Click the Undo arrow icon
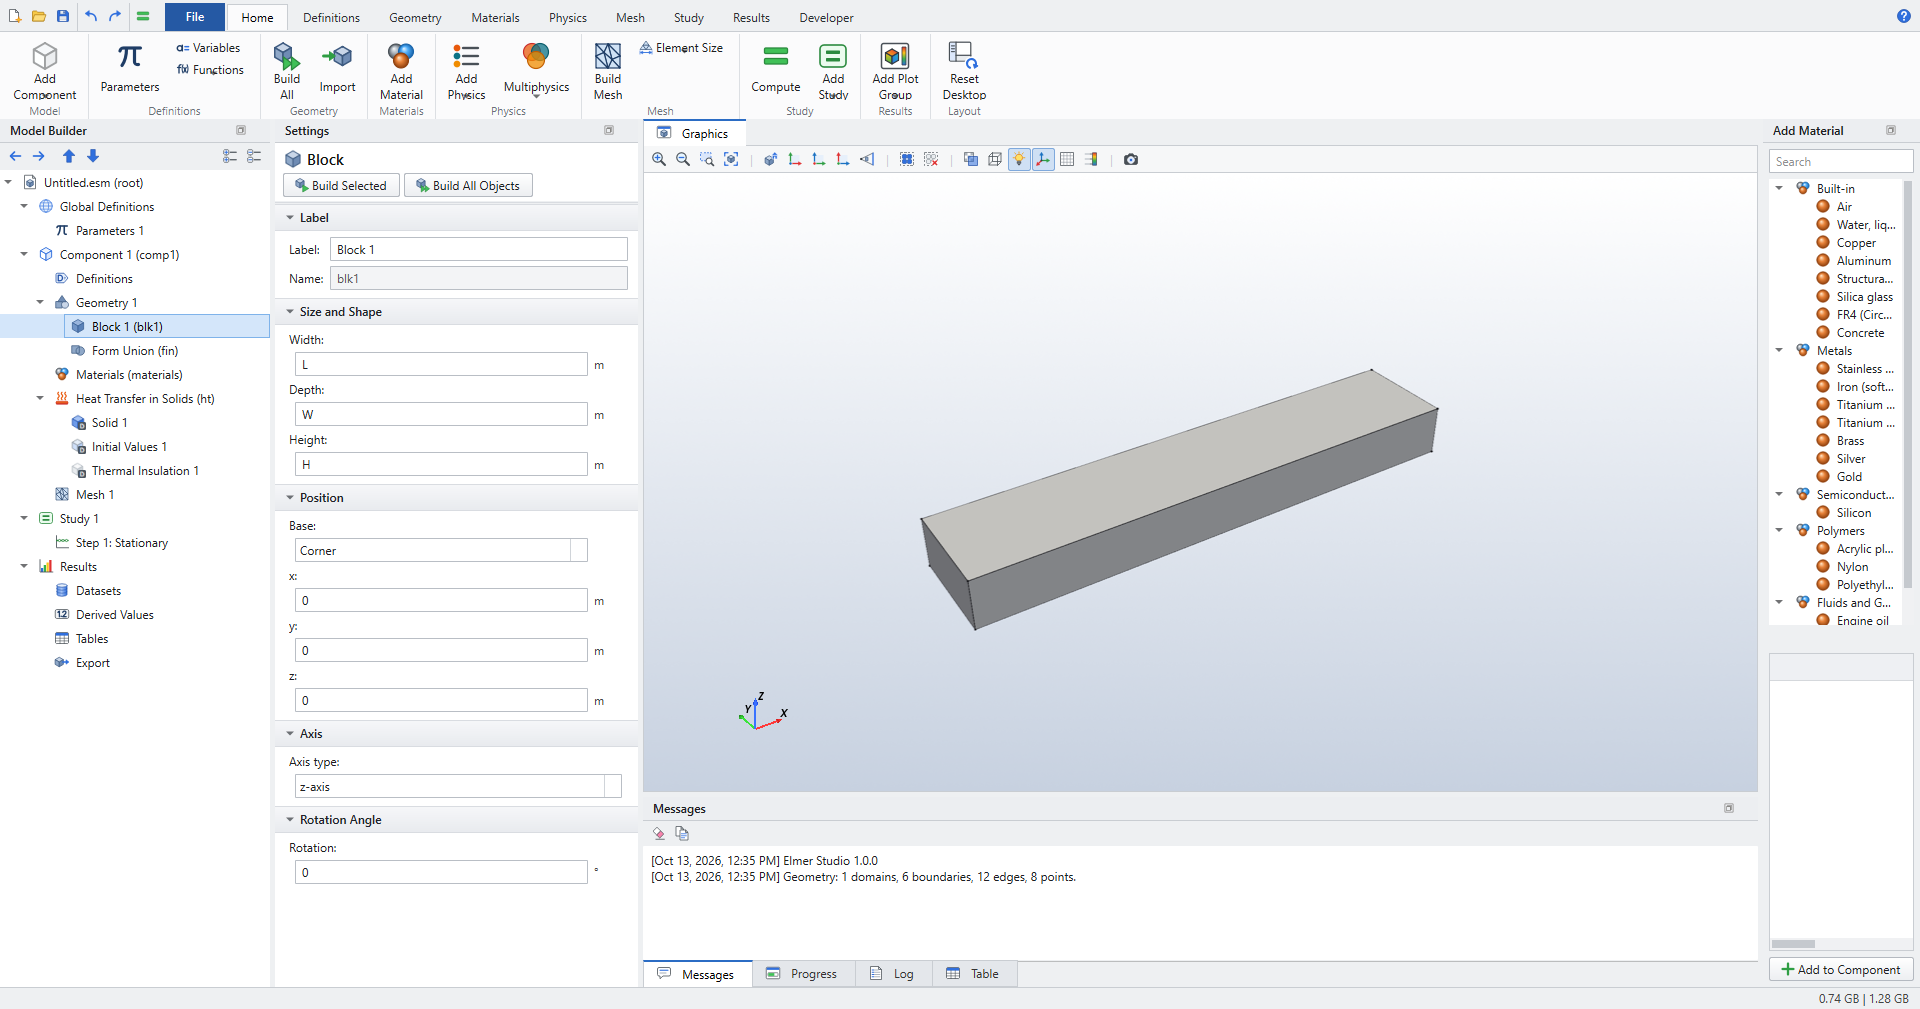 pos(91,16)
